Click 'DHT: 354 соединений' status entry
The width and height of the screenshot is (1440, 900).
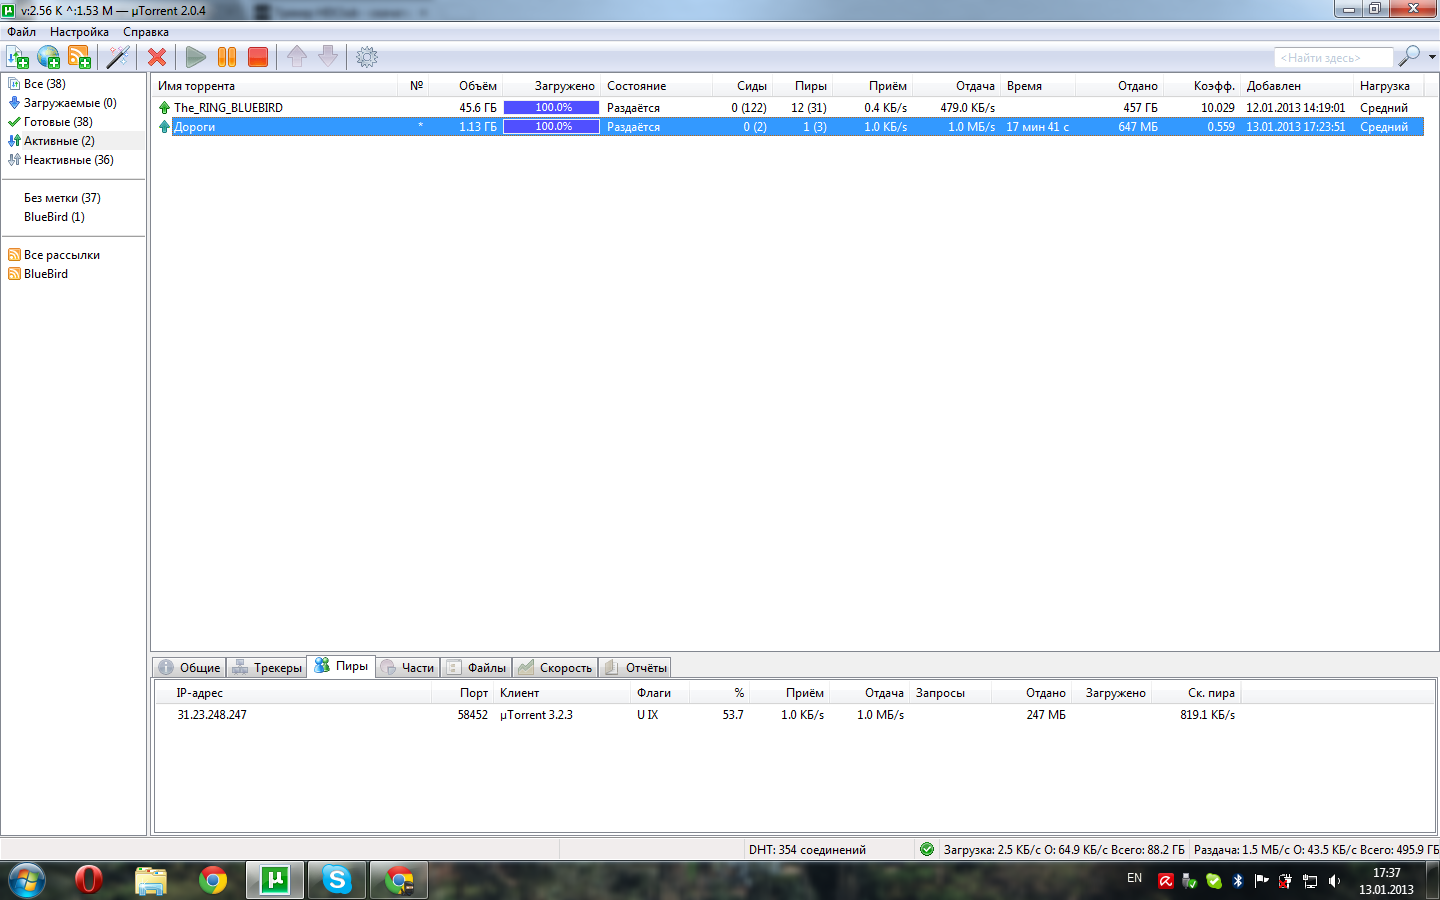coord(807,850)
